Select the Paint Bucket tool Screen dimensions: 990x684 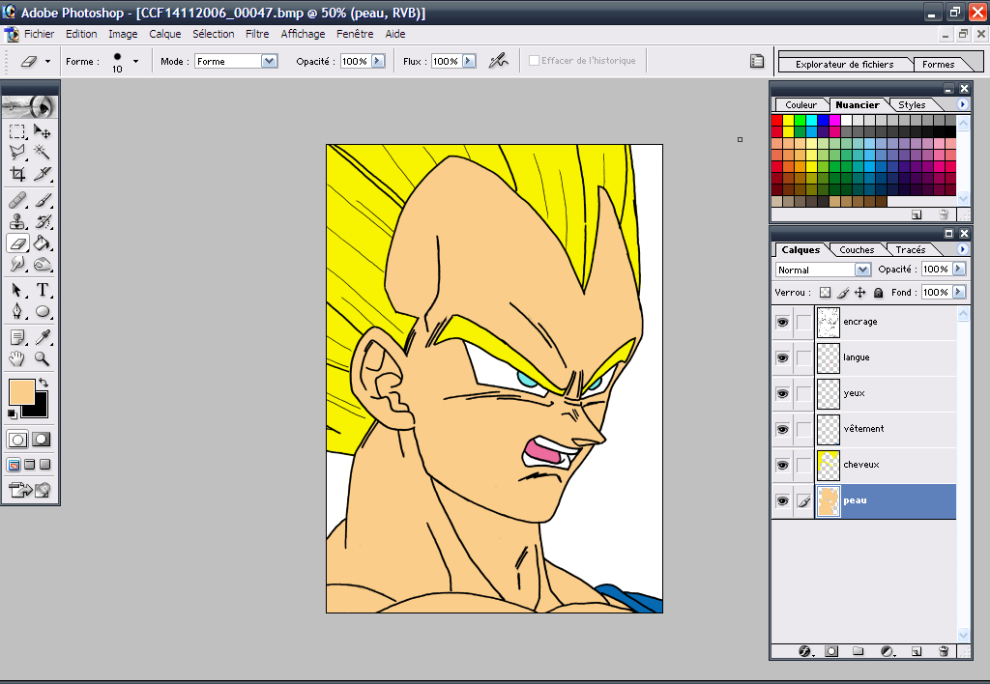click(42, 243)
